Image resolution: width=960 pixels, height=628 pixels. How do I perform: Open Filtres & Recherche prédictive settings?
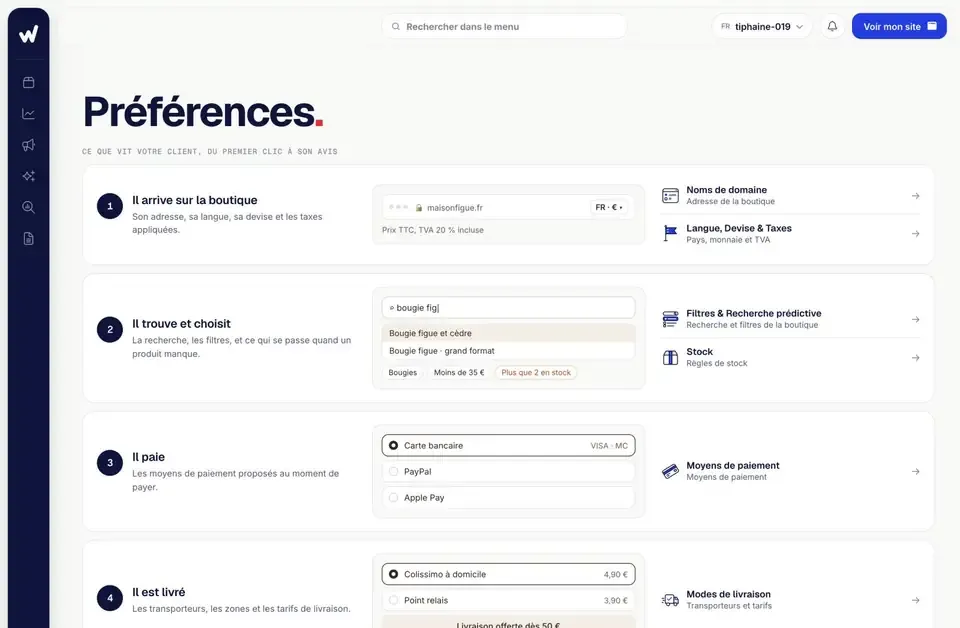pos(790,319)
